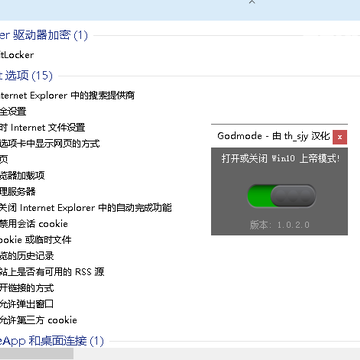Collapse the 选项 (15) group header
Viewport: 360px width, 360px height.
26,76
